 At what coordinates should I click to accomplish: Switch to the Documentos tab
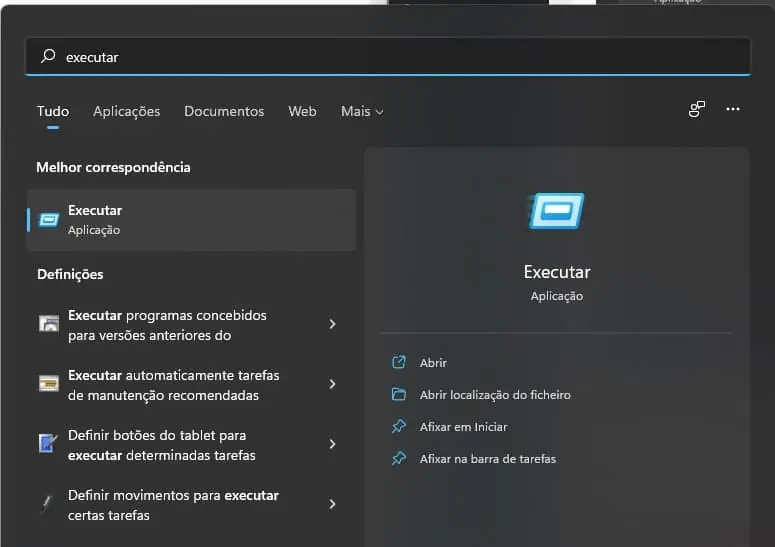point(224,111)
